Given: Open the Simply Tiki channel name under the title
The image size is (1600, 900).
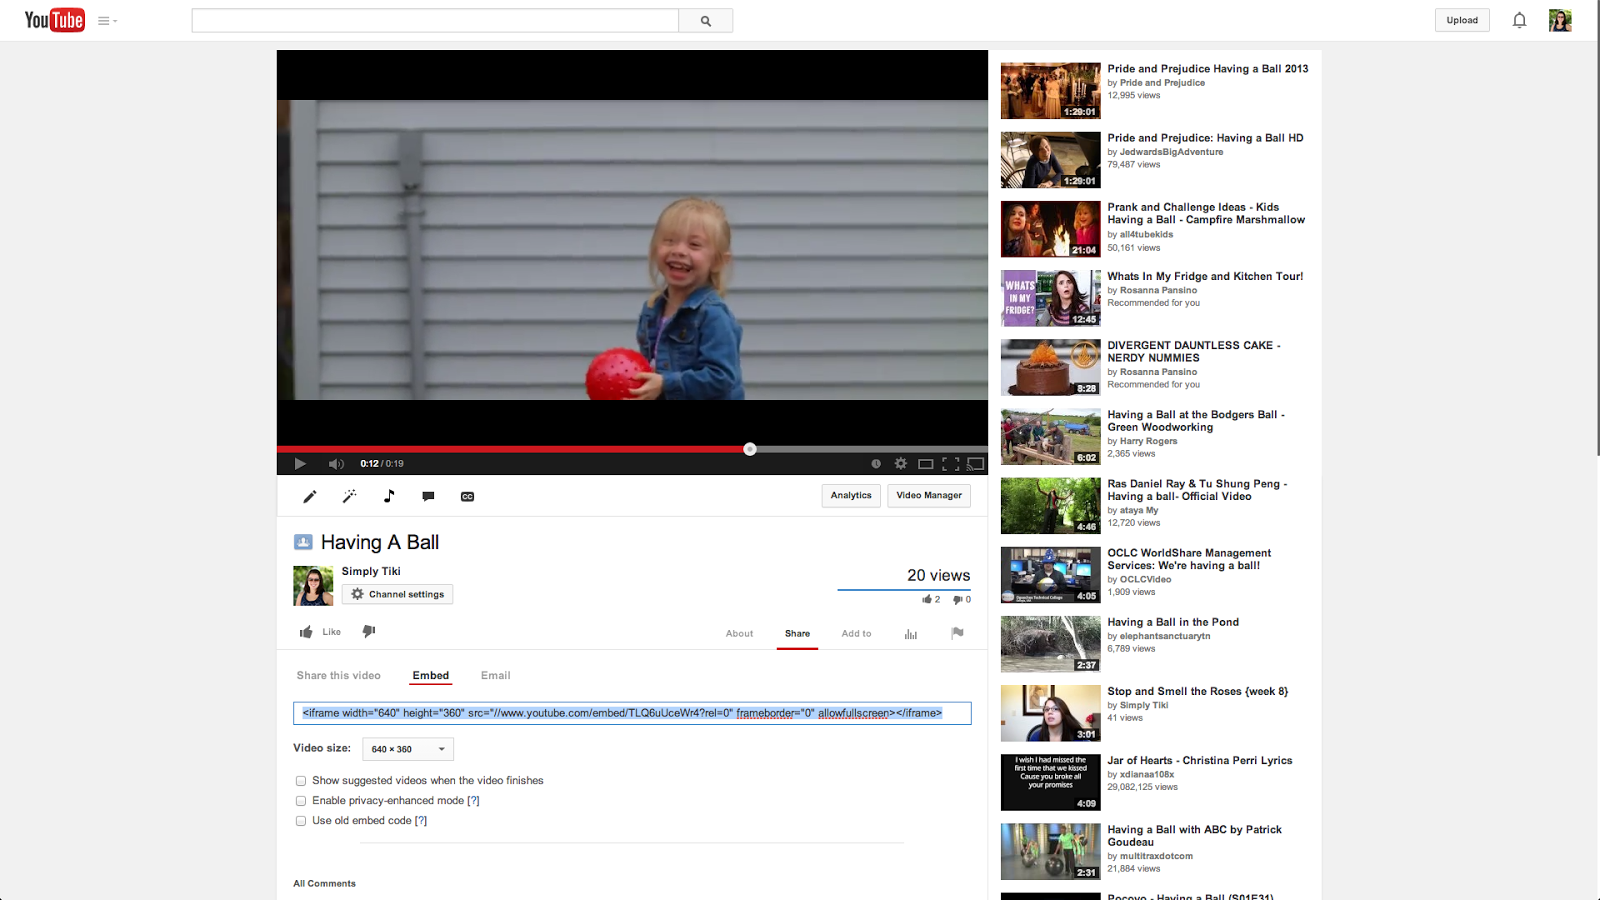Looking at the screenshot, I should pyautogui.click(x=371, y=571).
